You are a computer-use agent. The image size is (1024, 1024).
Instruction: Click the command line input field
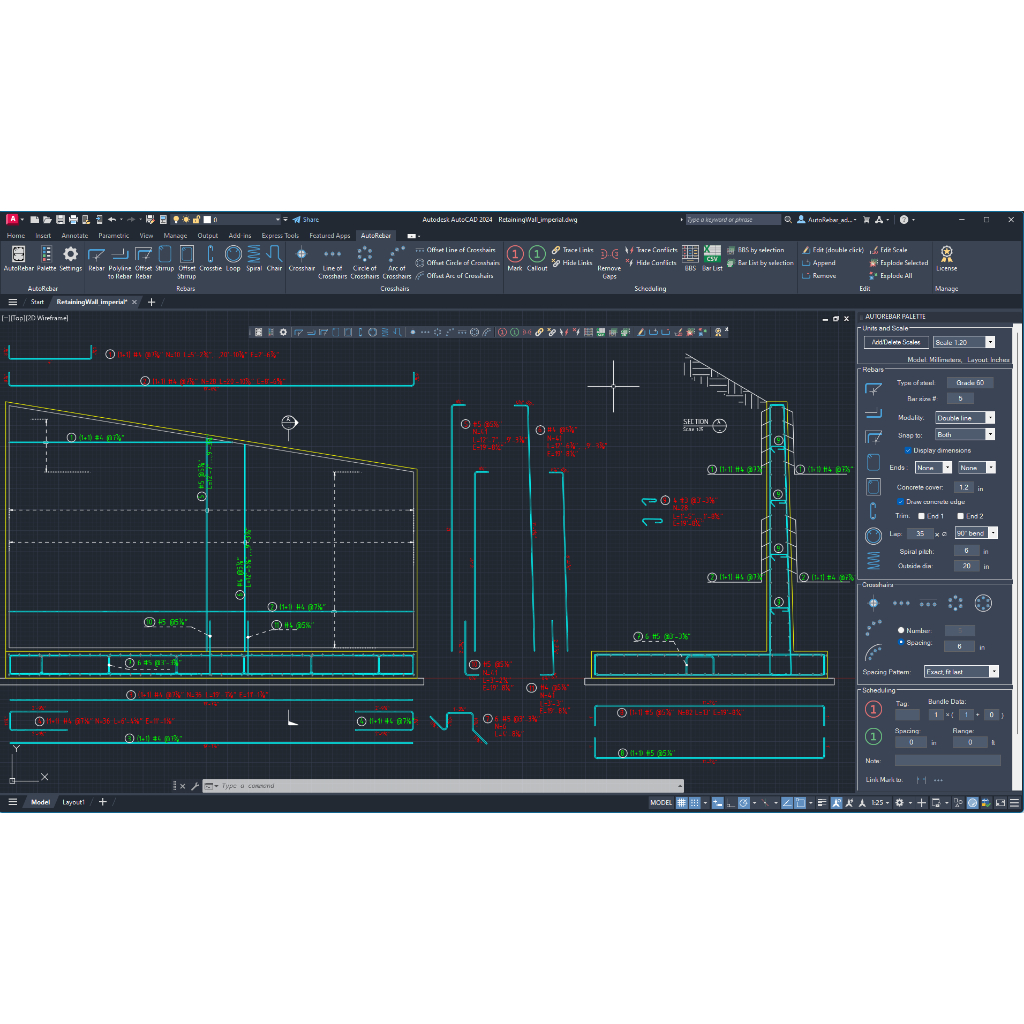coord(444,786)
